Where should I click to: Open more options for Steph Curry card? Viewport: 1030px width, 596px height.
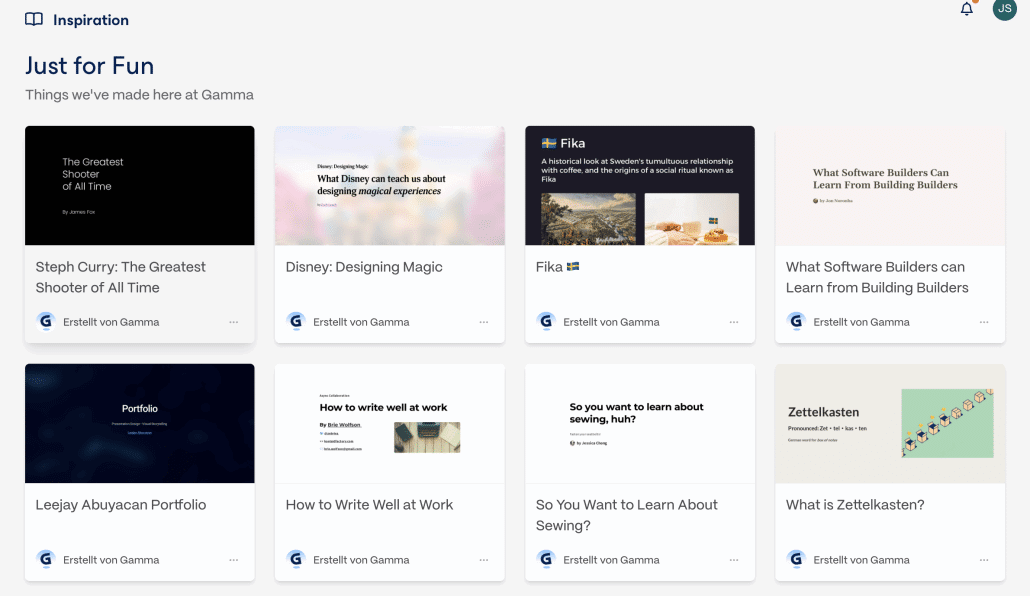click(234, 322)
